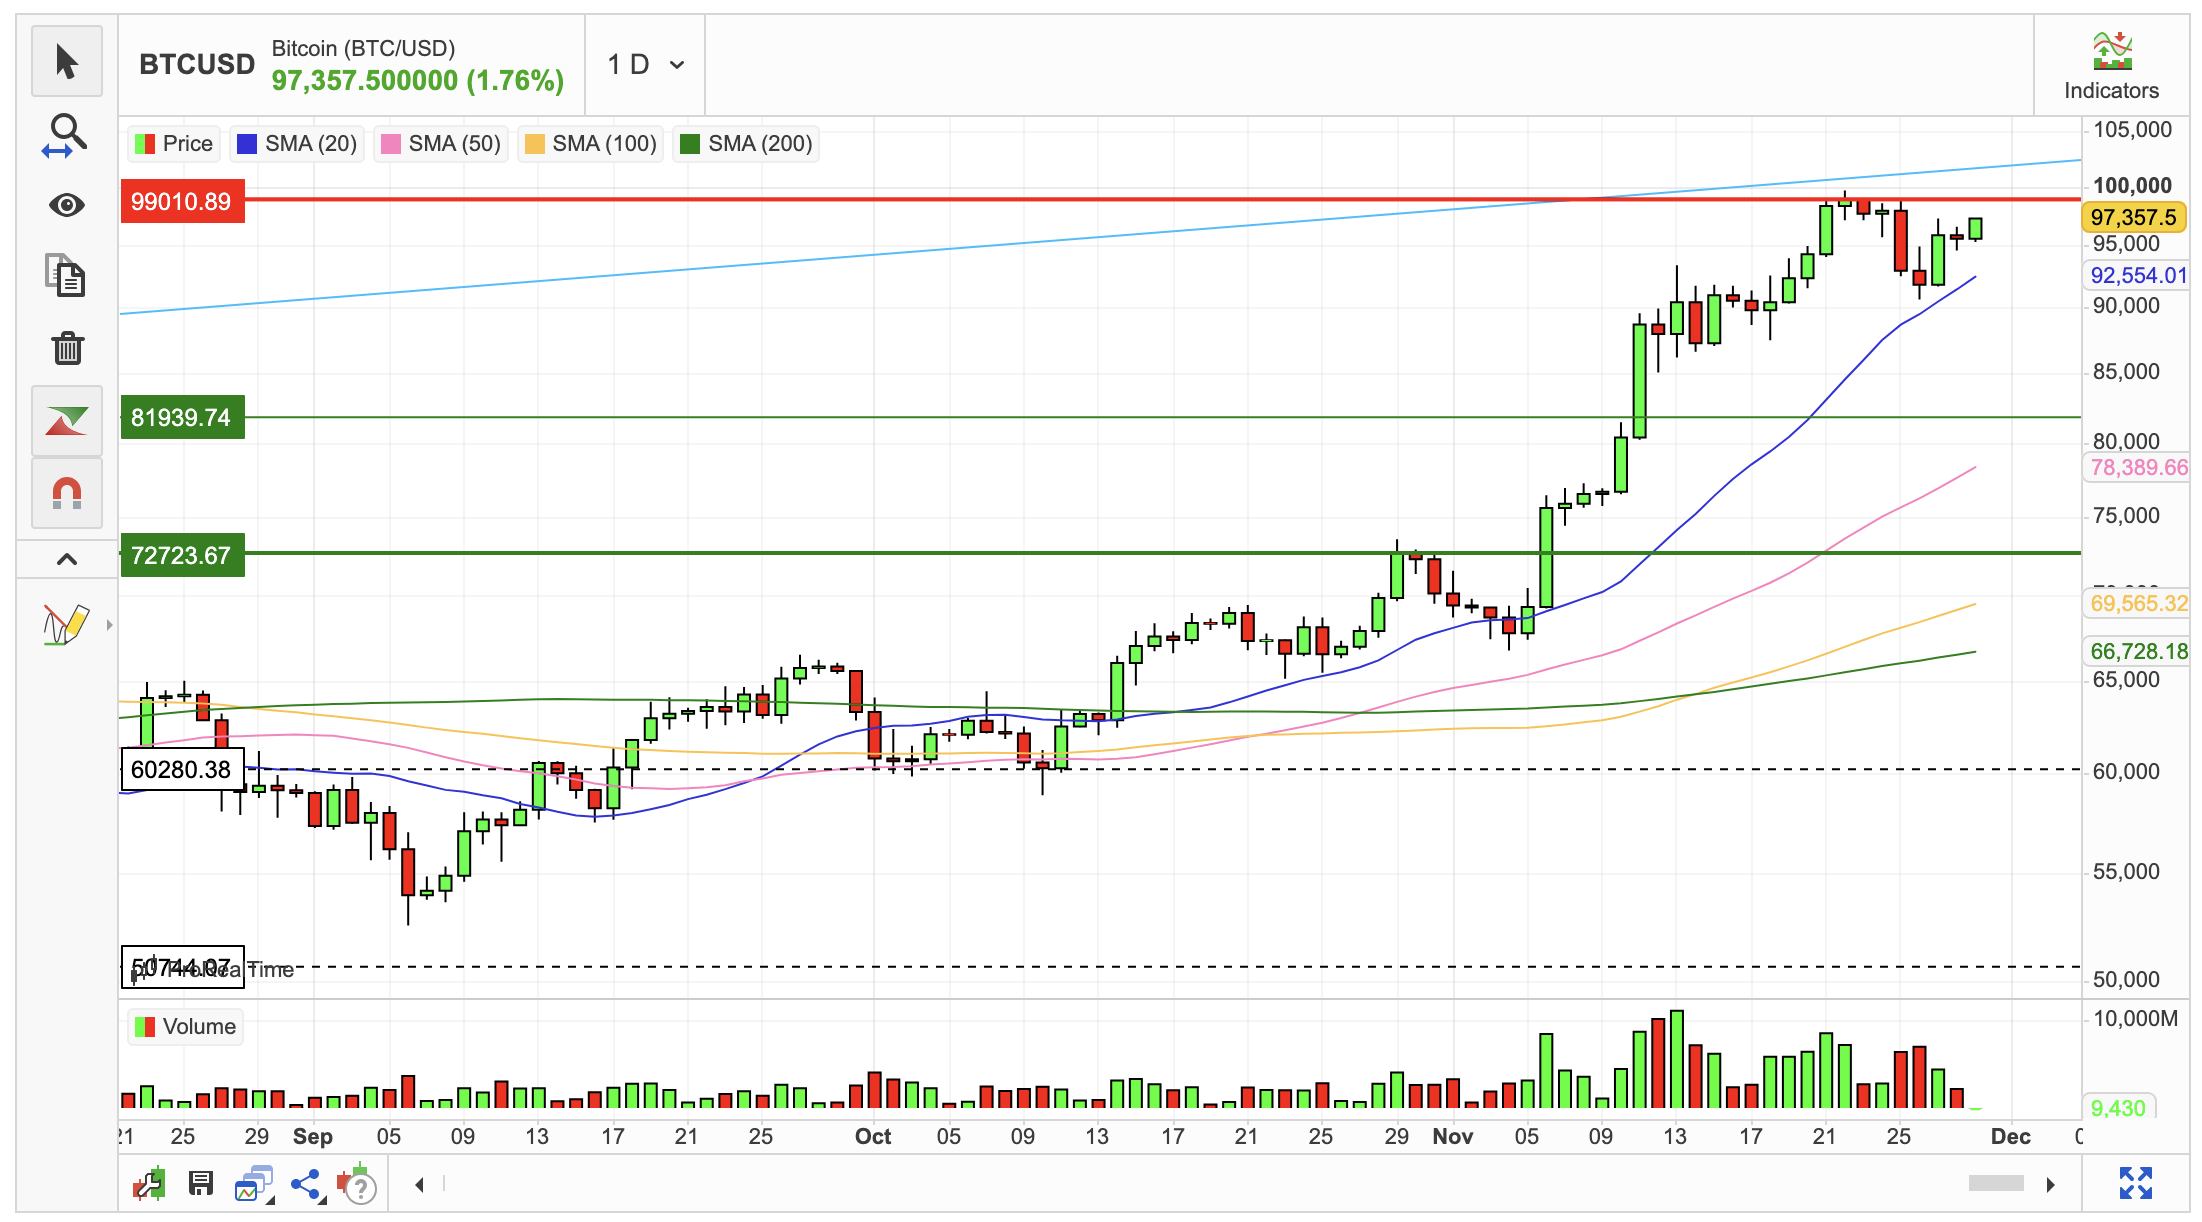Image resolution: width=2202 pixels, height=1222 pixels.
Task: Click the horizontal scrollbar thumb
Action: coord(1996,1184)
